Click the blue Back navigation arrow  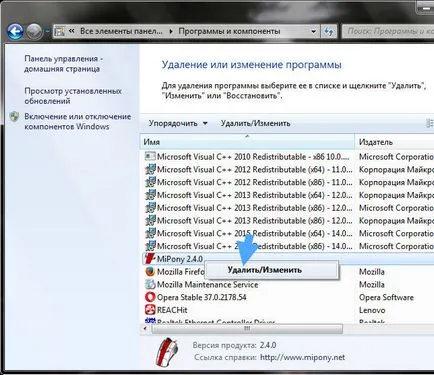tap(15, 32)
